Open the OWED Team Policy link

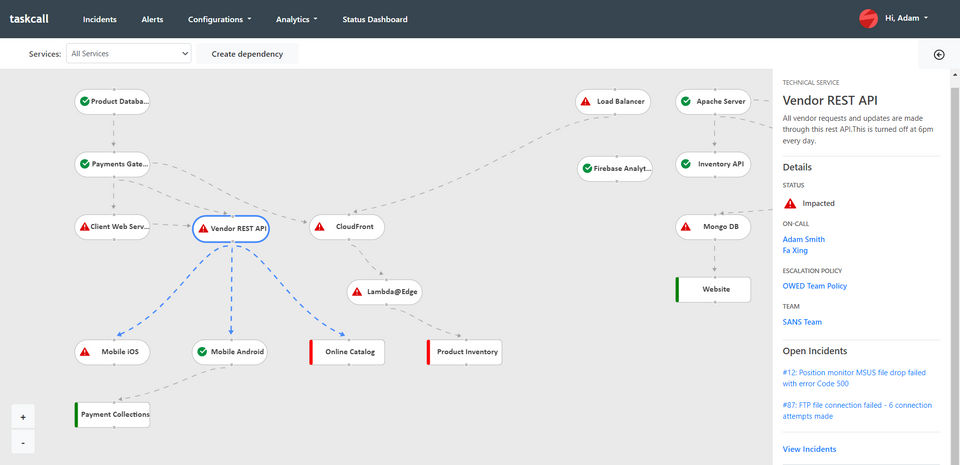click(814, 286)
